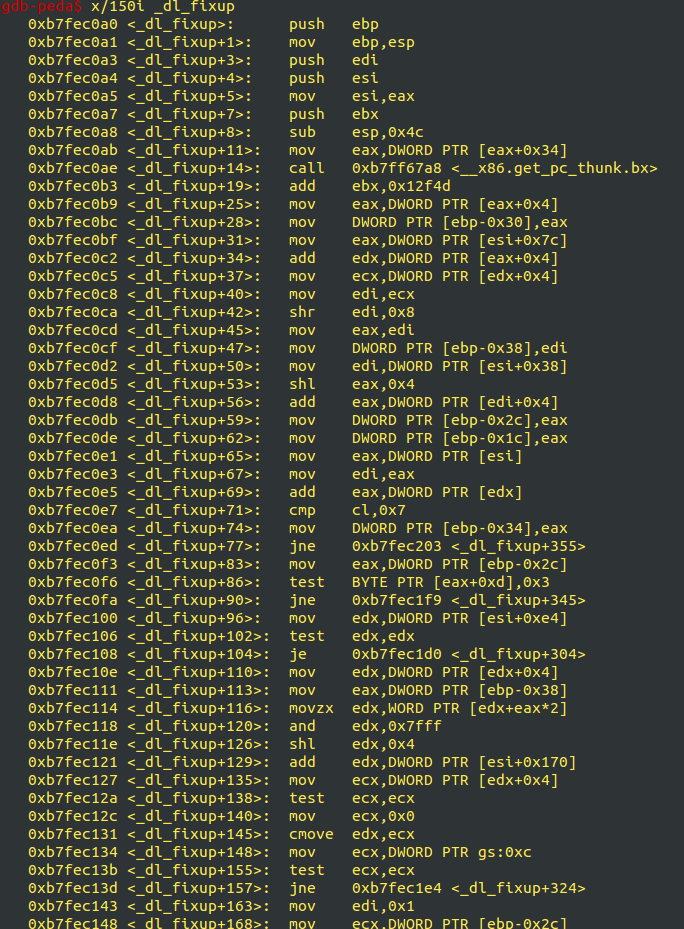
Task: Click the movzx instruction mnemonic
Action: point(311,708)
